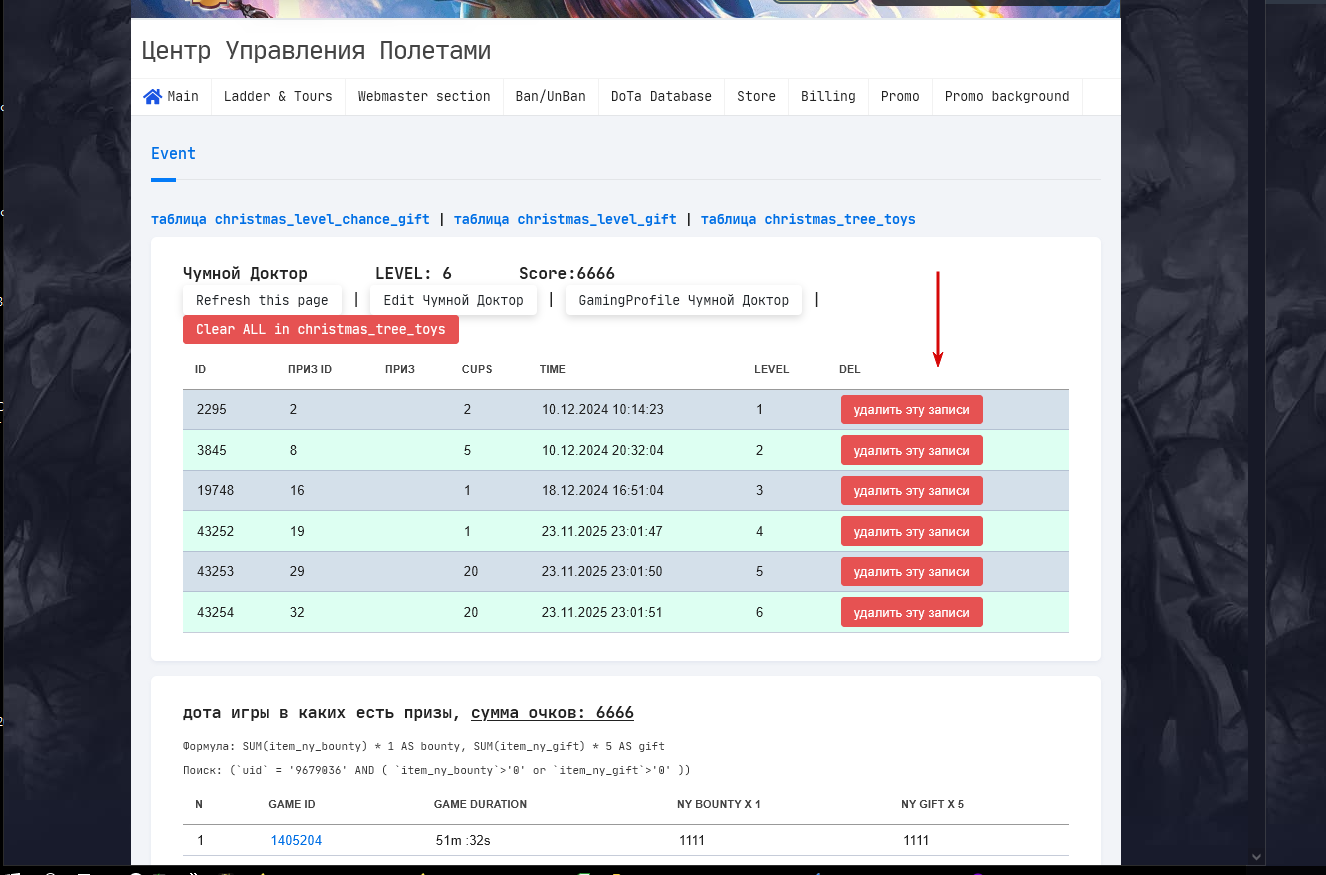The width and height of the screenshot is (1326, 875).
Task: Select the Promo background menu item
Action: pyautogui.click(x=1007, y=97)
